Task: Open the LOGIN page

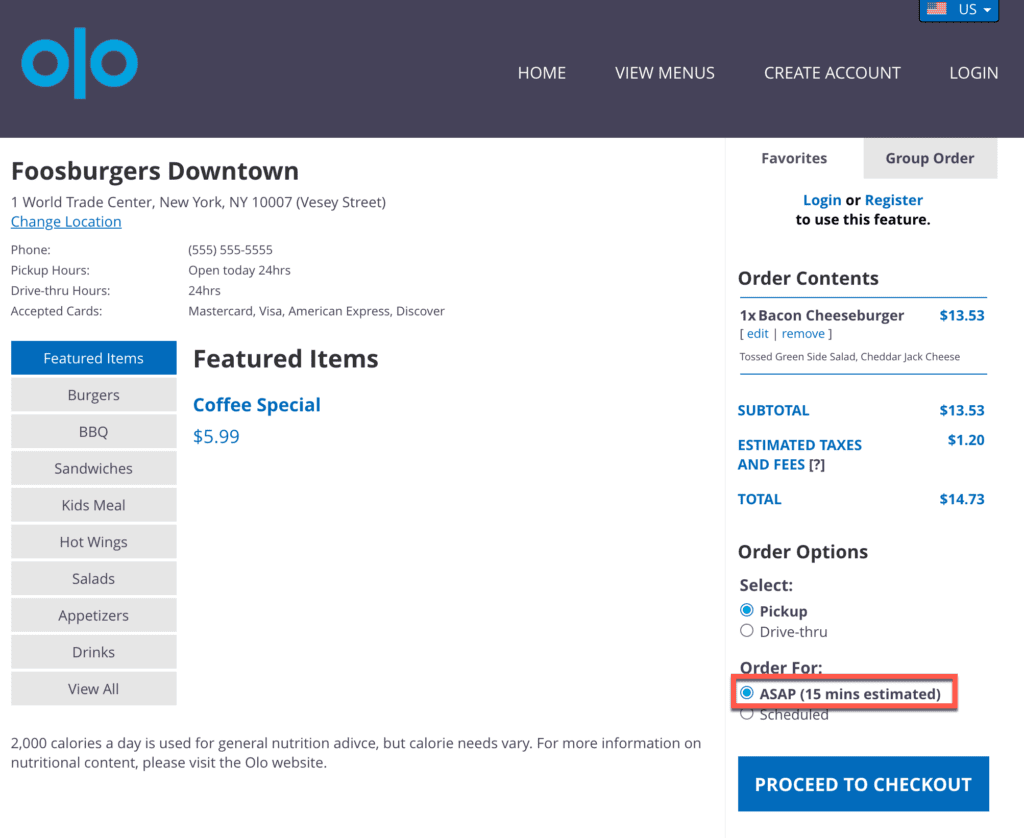Action: coord(973,72)
